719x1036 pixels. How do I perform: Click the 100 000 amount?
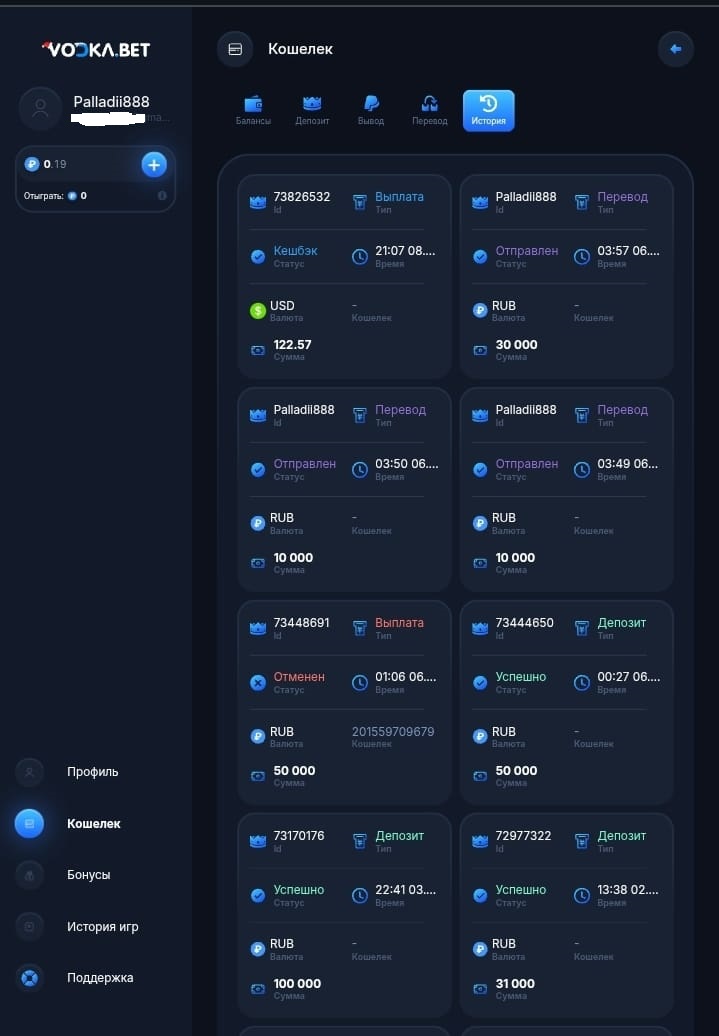(x=297, y=984)
